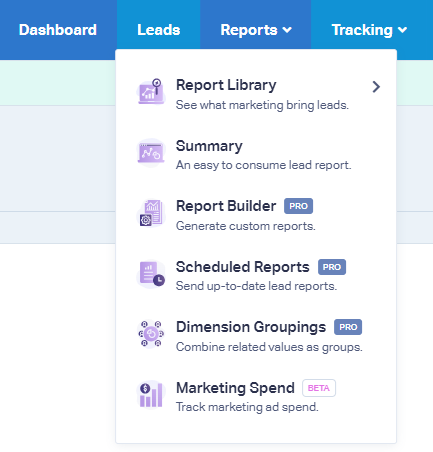Screen dimensions: 433x452
Task: Click the BETA badge beside Marketing Spend
Action: 319,388
